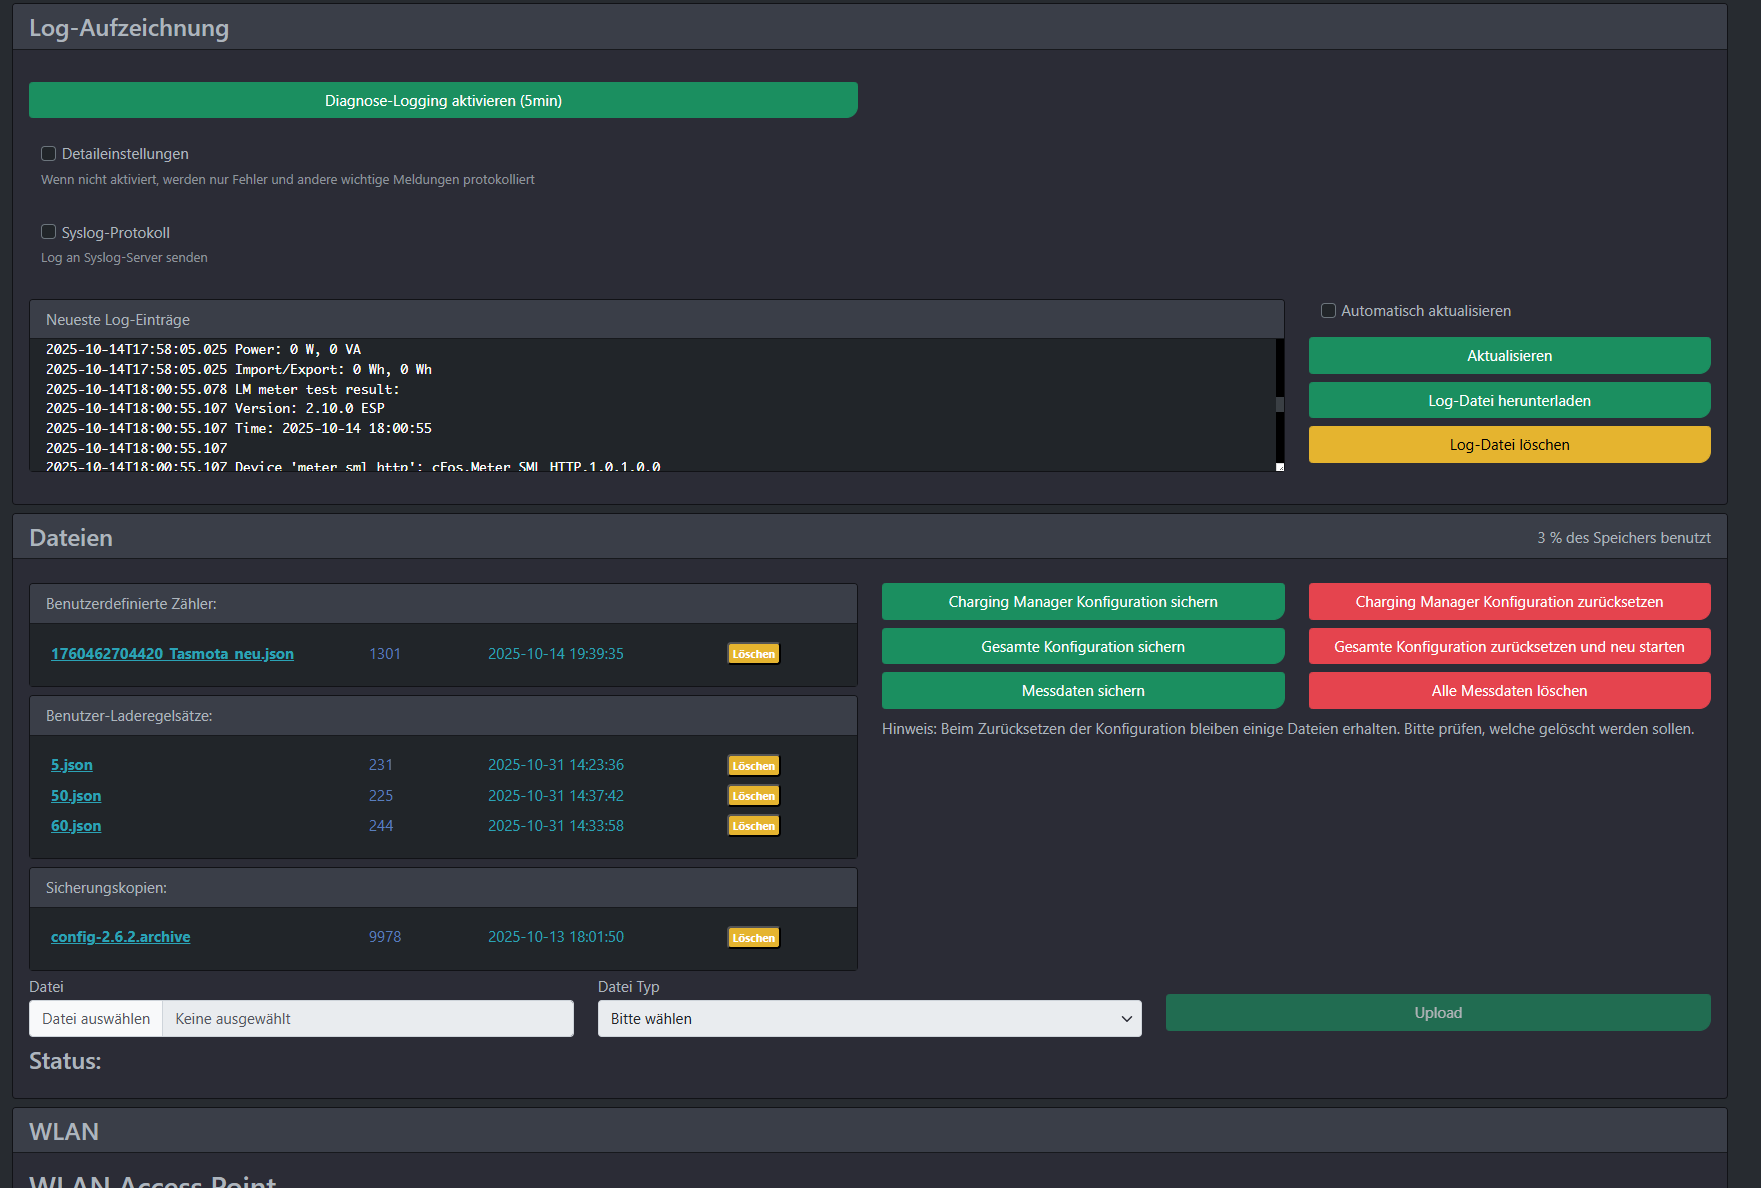Download the log via Log-Datei herunterladen
The image size is (1761, 1188).
(1508, 401)
